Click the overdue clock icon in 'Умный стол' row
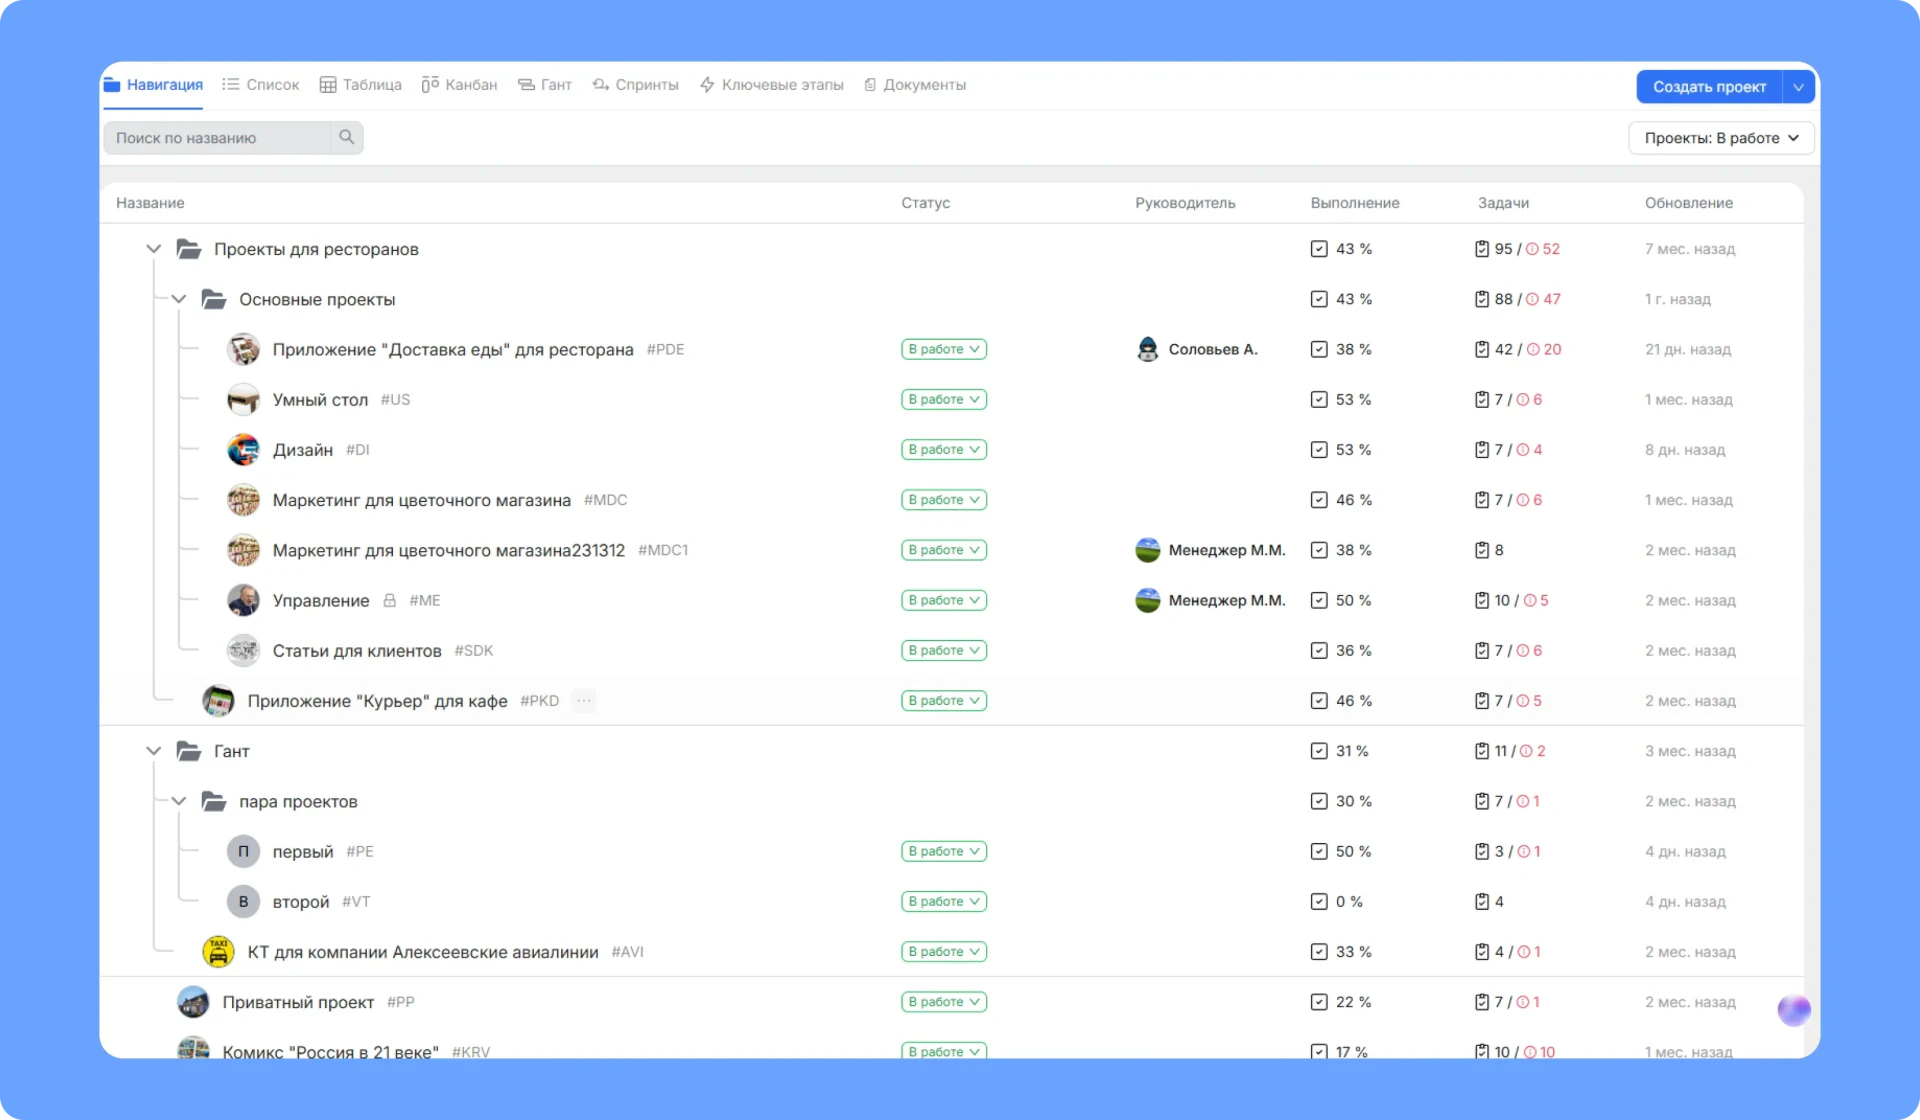Viewport: 1920px width, 1120px height. (x=1522, y=399)
